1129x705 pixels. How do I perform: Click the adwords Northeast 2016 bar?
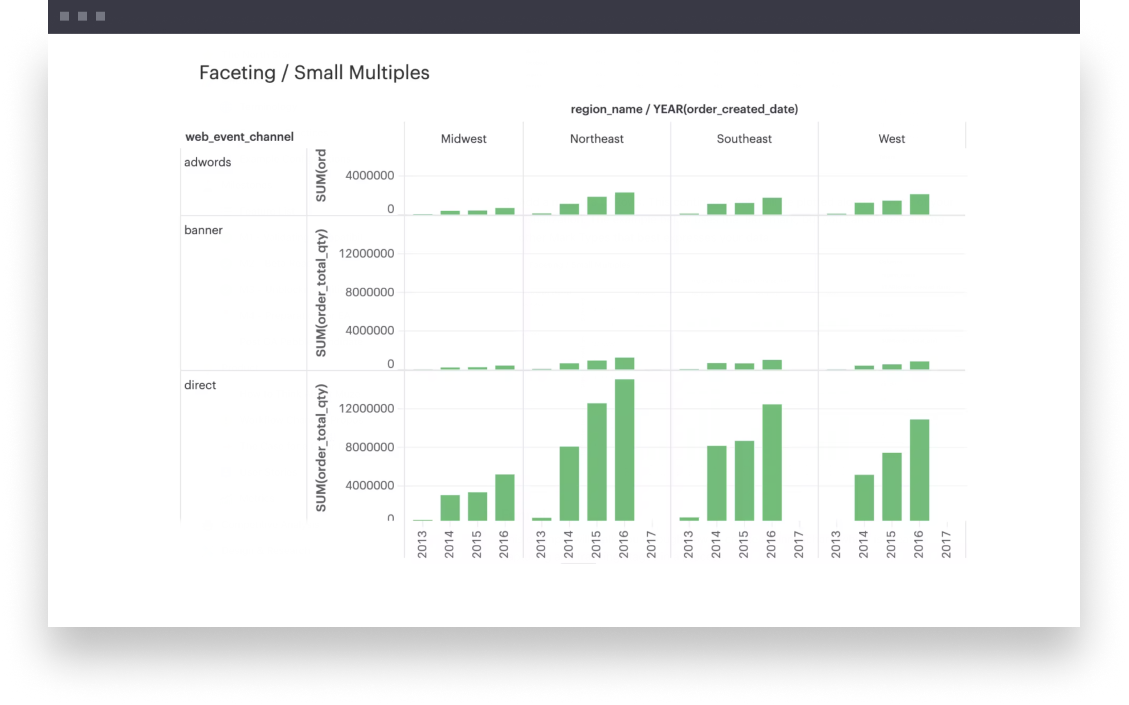(624, 203)
